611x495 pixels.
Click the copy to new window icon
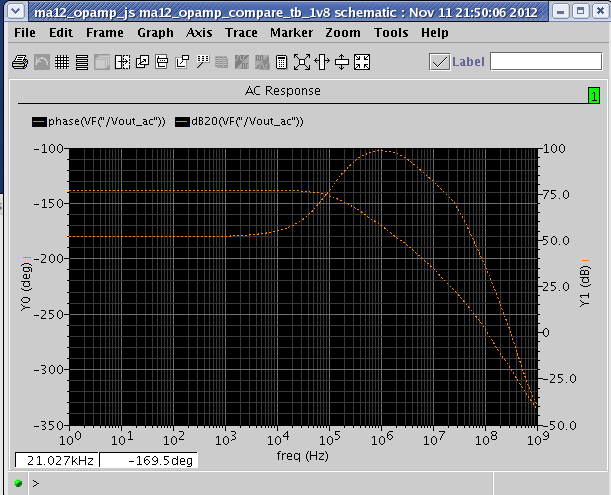pyautogui.click(x=142, y=62)
